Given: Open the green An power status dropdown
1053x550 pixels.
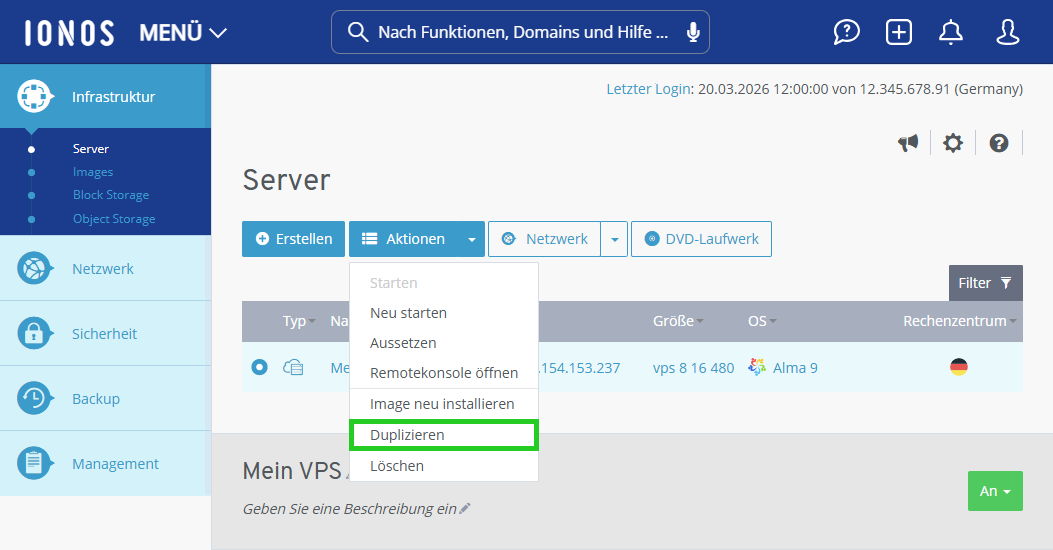Looking at the screenshot, I should (x=995, y=491).
